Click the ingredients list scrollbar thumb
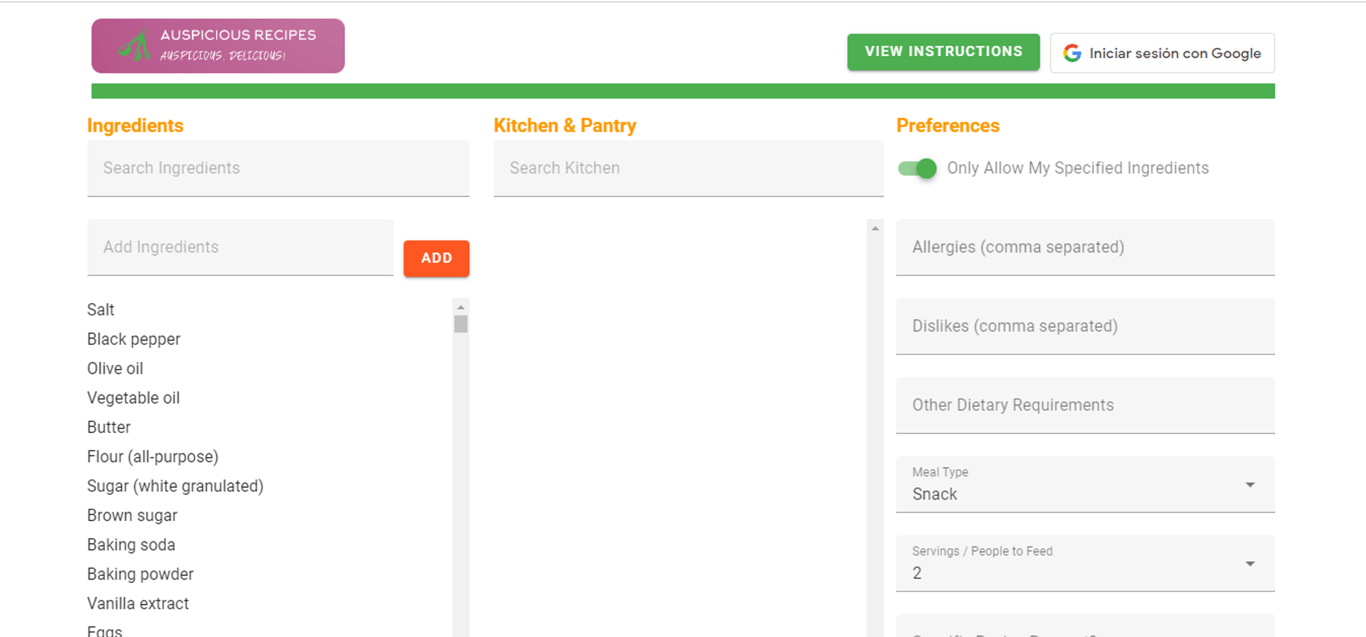1366x637 pixels. click(461, 324)
